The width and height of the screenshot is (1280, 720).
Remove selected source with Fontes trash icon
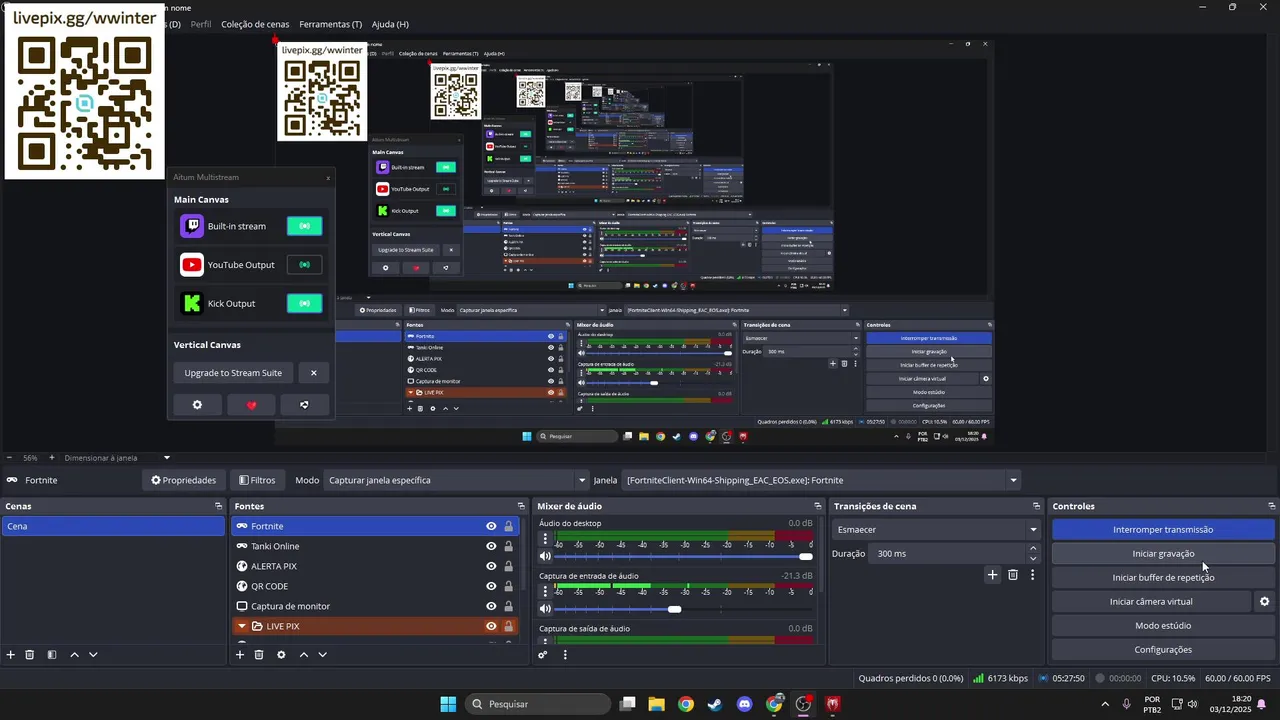pyautogui.click(x=259, y=655)
